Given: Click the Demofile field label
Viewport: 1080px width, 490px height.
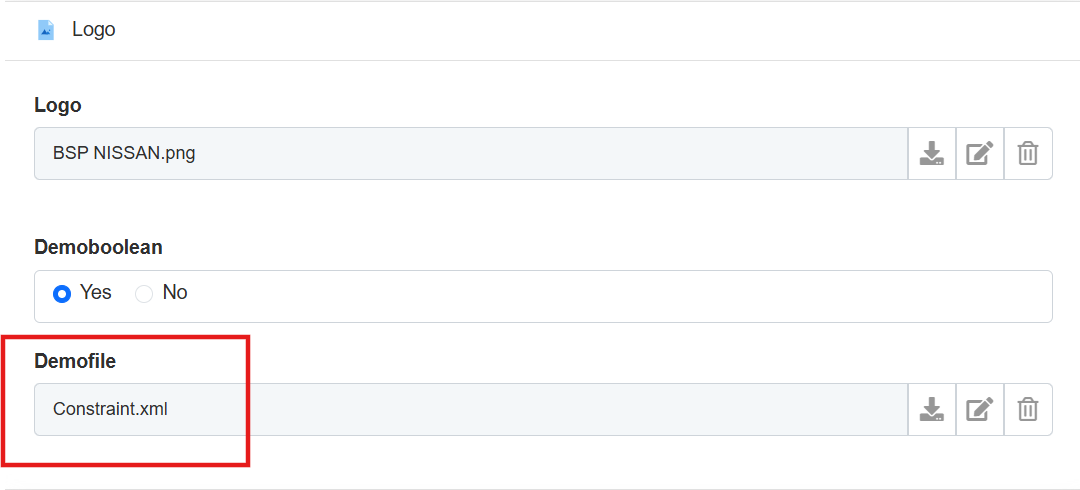Looking at the screenshot, I should click(75, 360).
